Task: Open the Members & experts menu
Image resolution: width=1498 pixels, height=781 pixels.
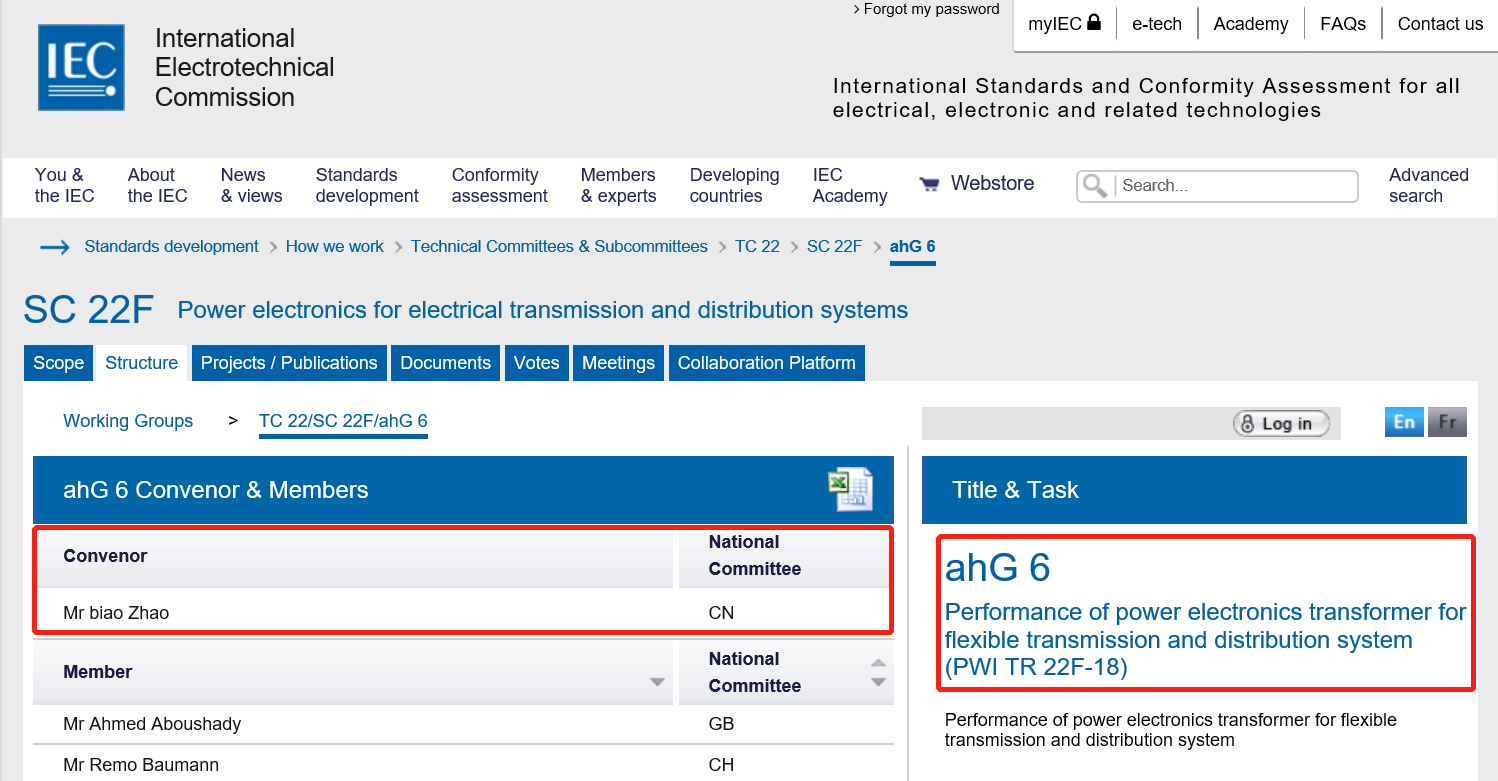Action: (618, 185)
